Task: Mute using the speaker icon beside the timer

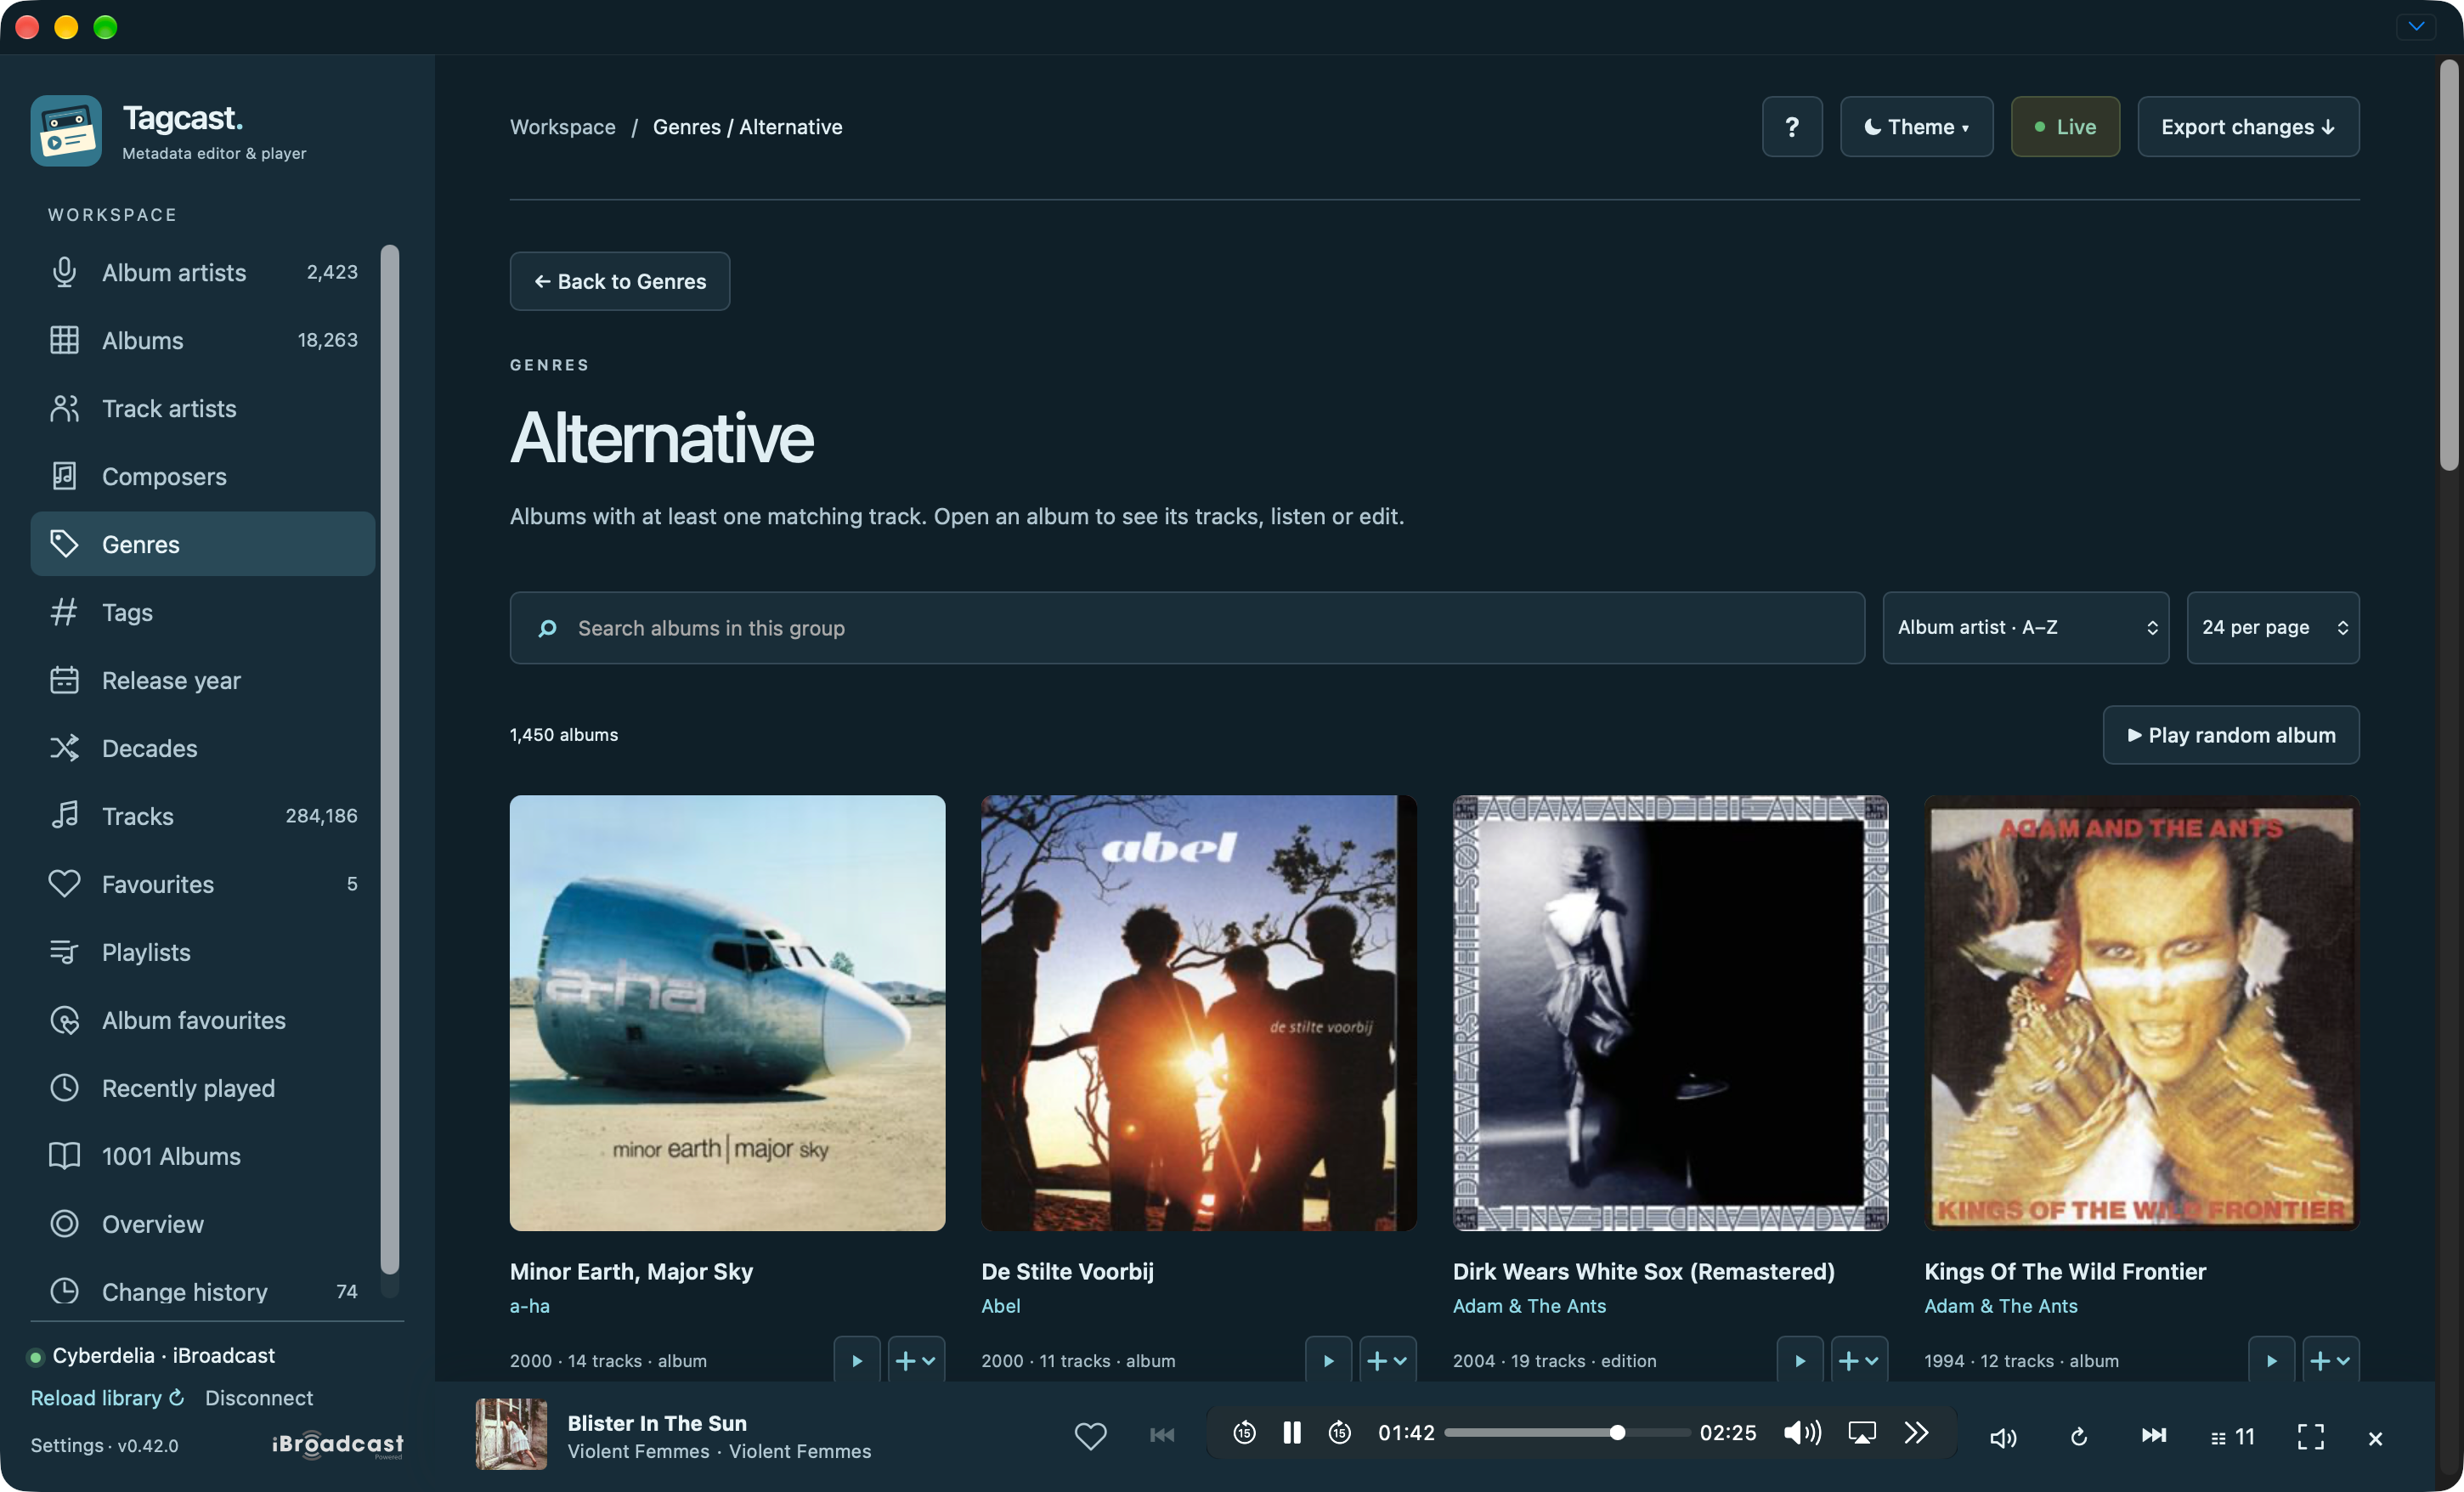Action: tap(1802, 1433)
